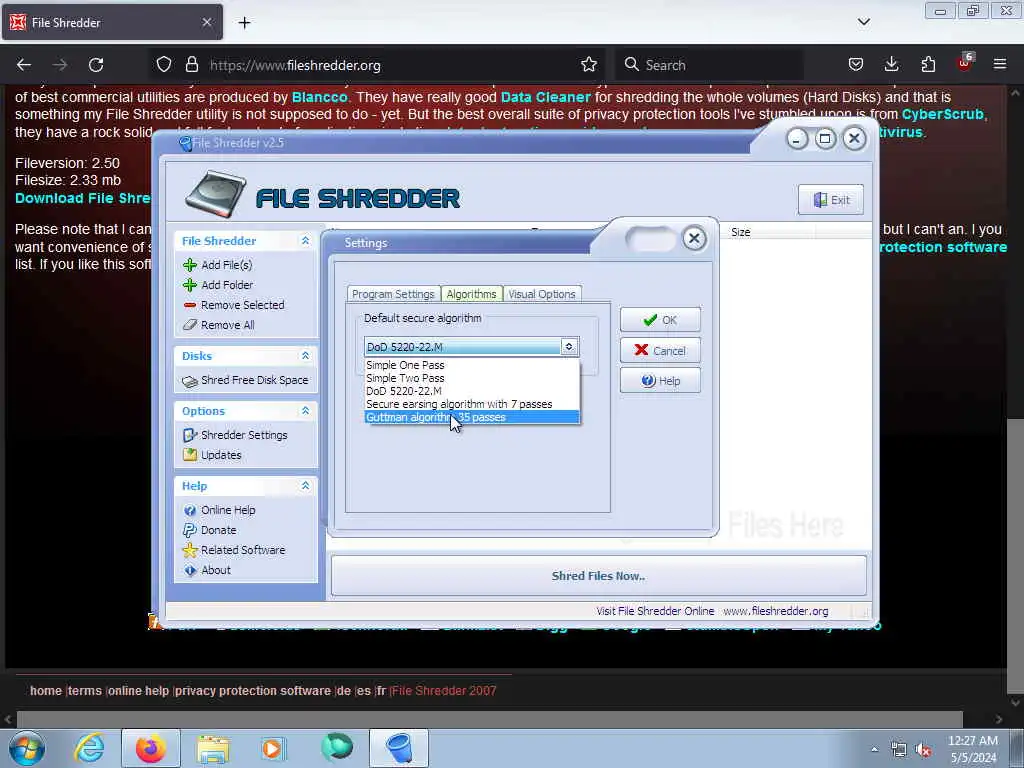Select the File Shredder browser tab
This screenshot has height=768, width=1024.
pos(112,22)
